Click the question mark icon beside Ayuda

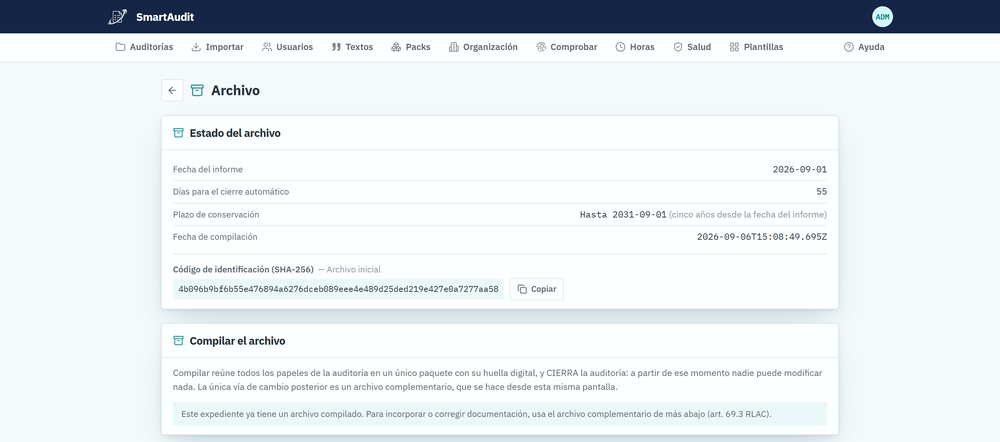tap(848, 47)
